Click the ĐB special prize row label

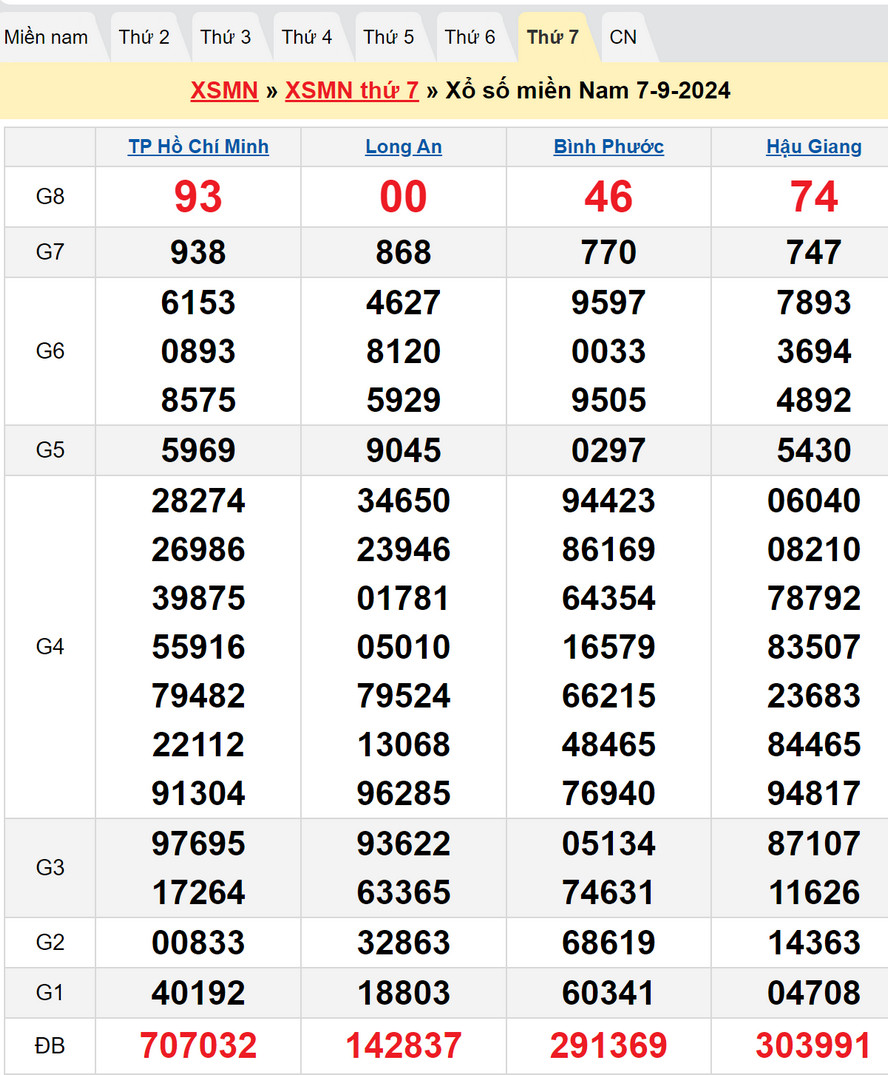pyautogui.click(x=50, y=1045)
